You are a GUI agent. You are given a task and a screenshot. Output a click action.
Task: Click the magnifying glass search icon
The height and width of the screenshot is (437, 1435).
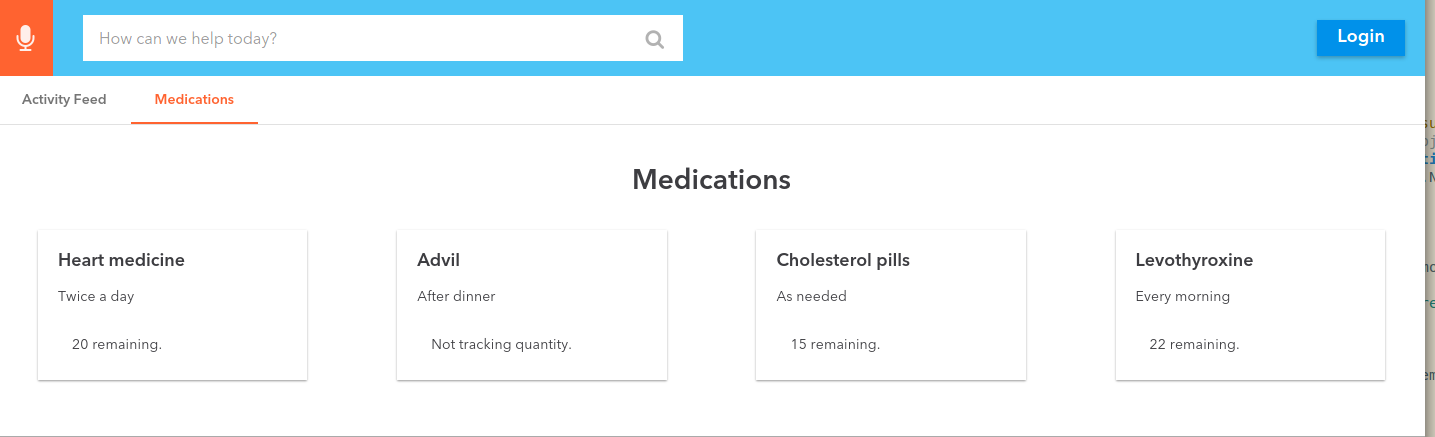655,39
